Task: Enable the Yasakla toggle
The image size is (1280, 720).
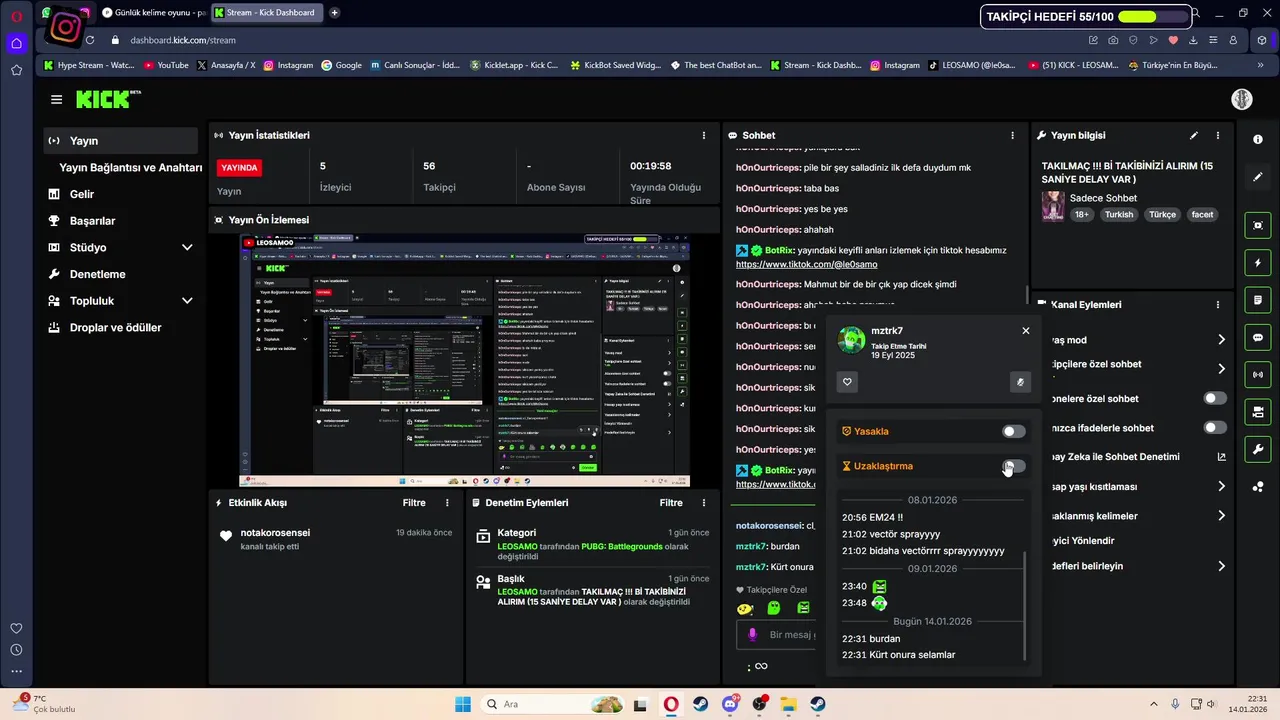Action: click(1014, 432)
